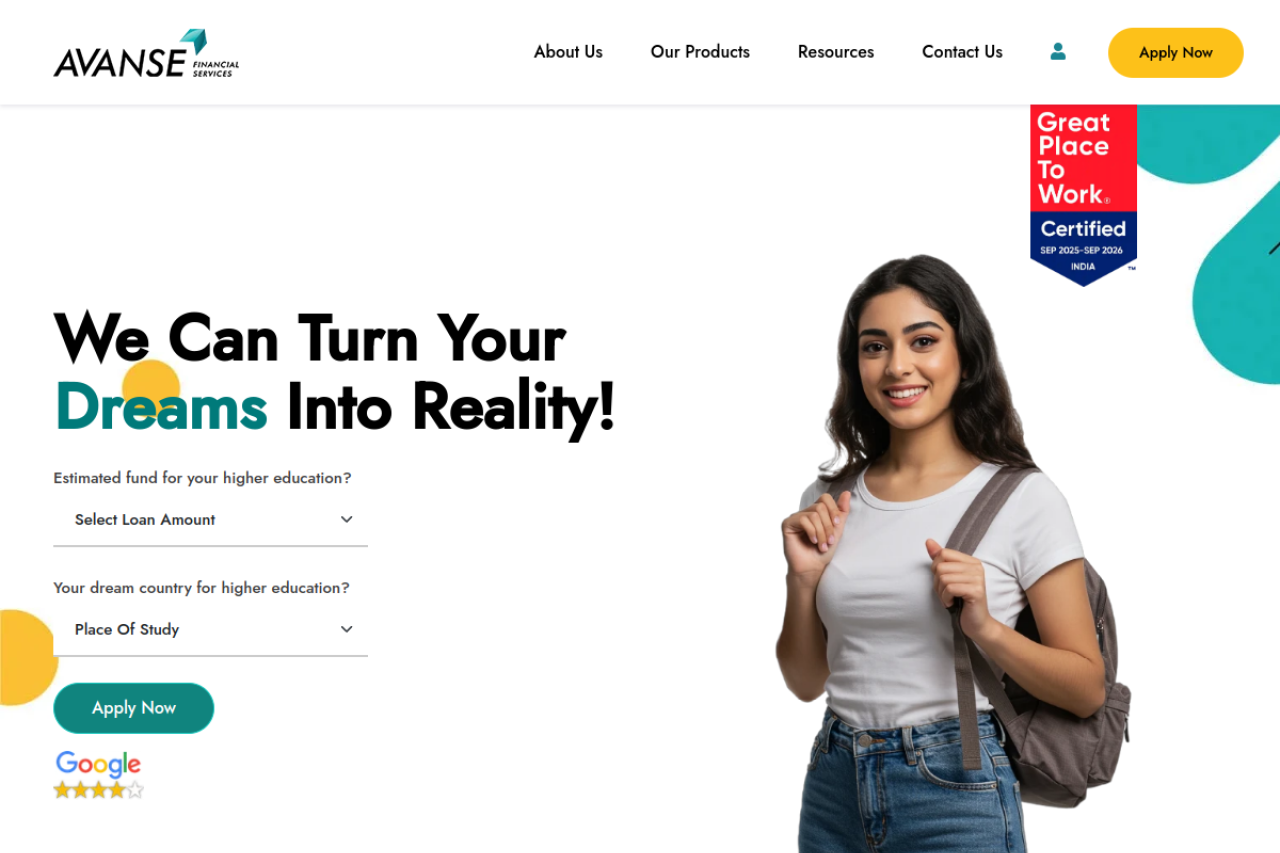This screenshot has height=853, width=1280.
Task: Click the yellow Apply Now header button
Action: tap(1176, 53)
